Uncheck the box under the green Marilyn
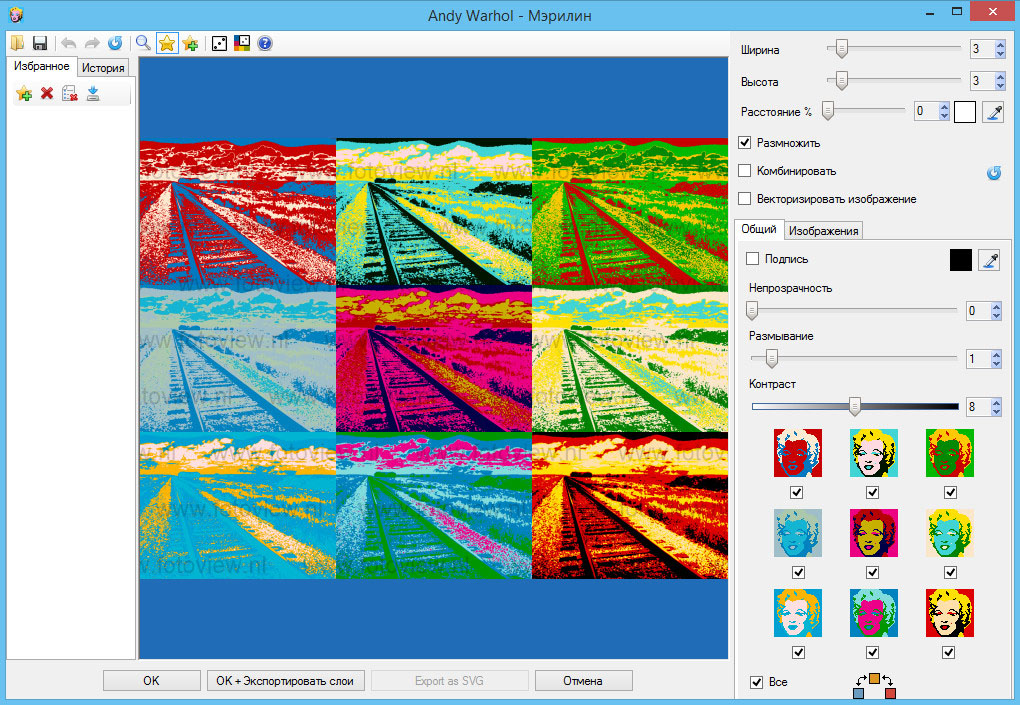This screenshot has height=705, width=1020. pyautogui.click(x=950, y=492)
